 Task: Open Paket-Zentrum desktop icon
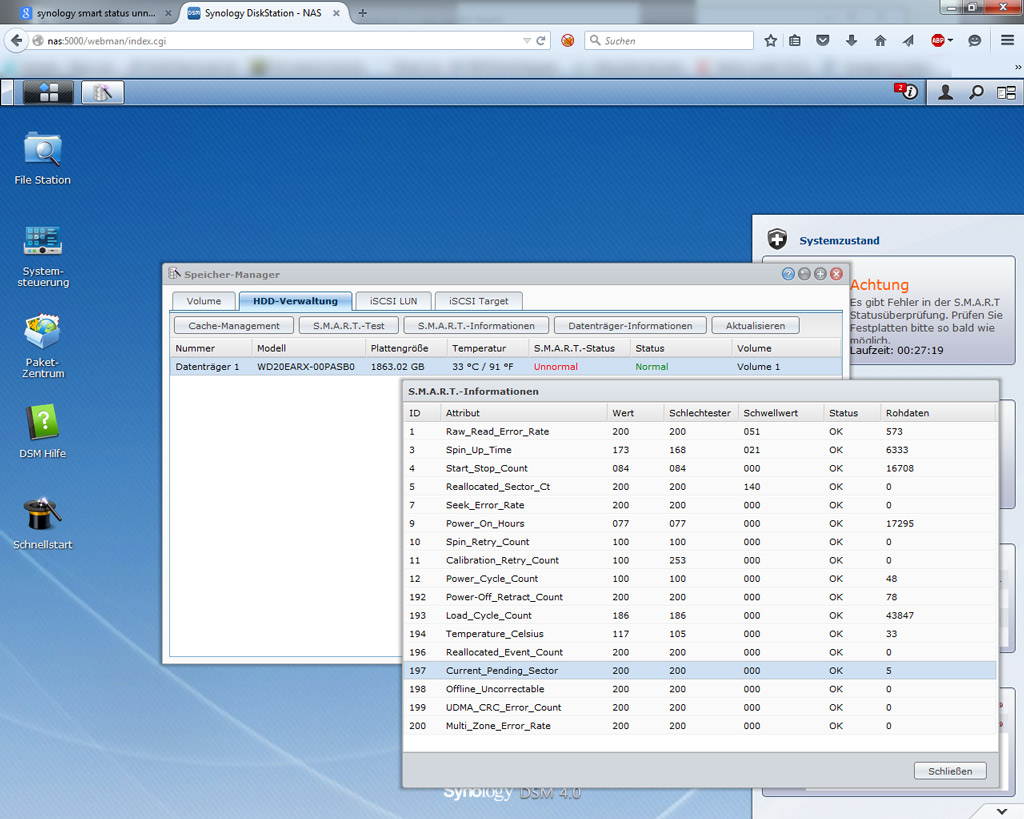point(42,347)
